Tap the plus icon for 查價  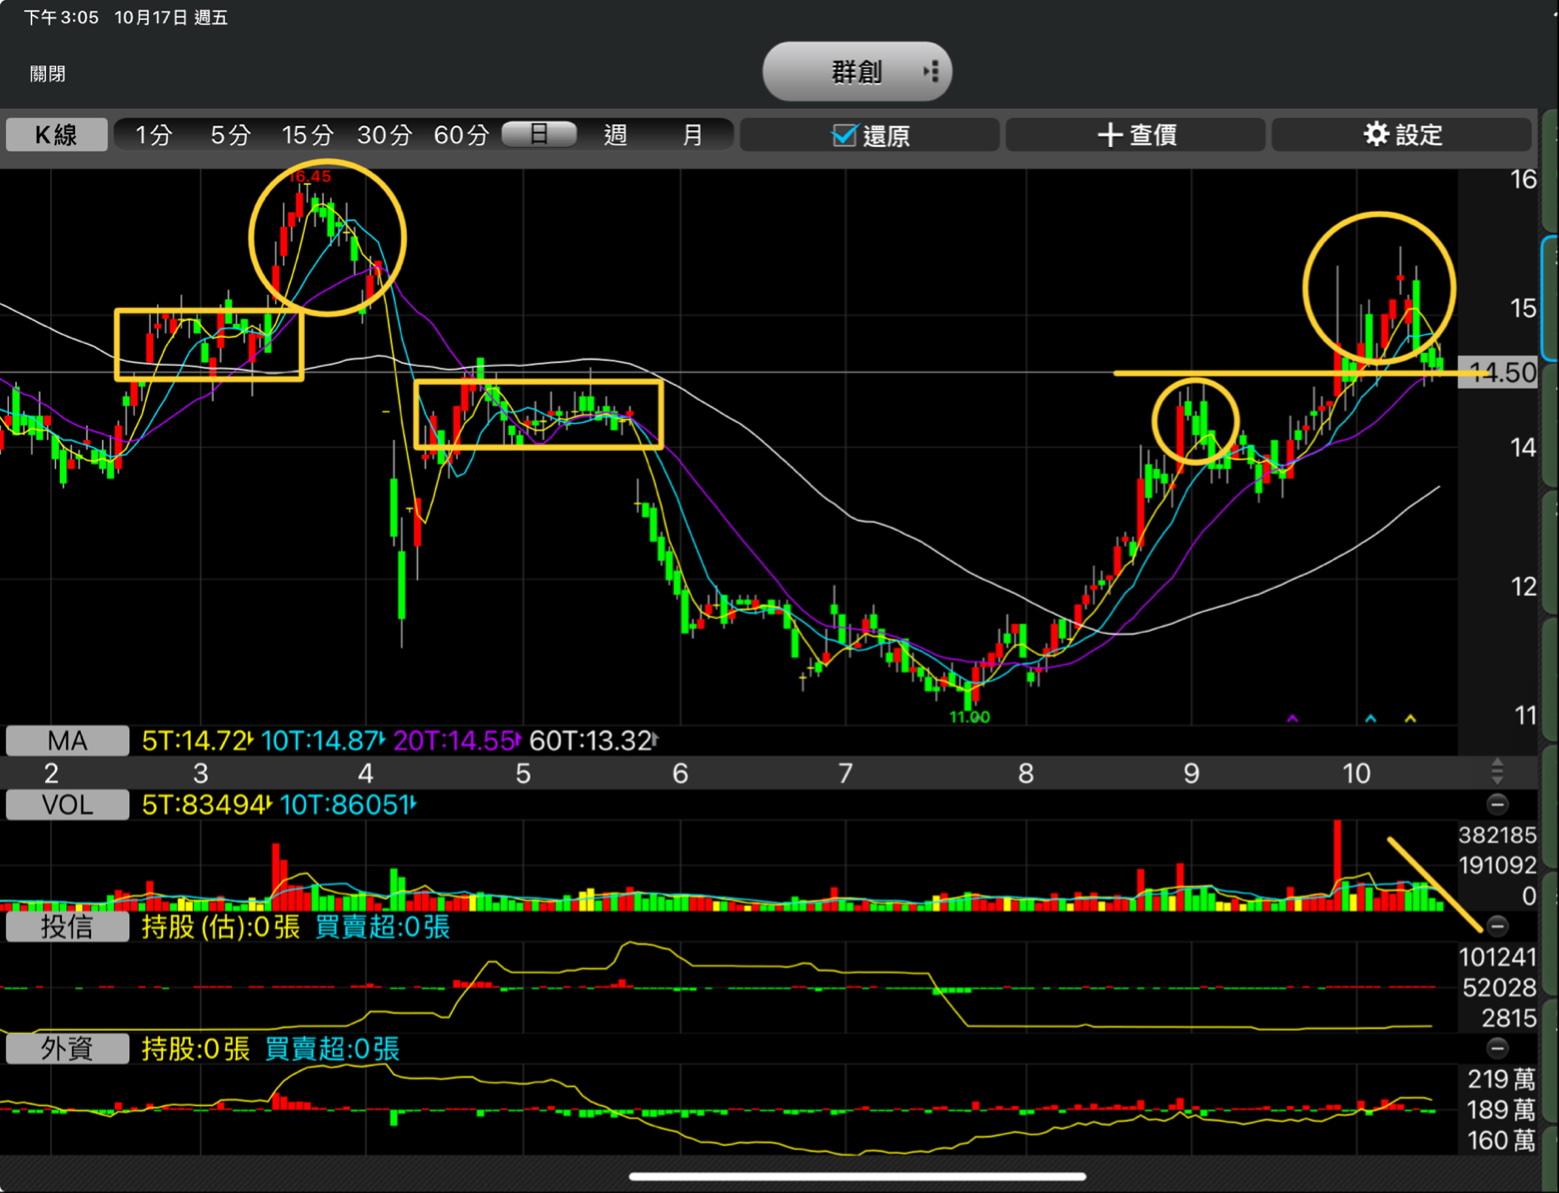(x=1109, y=135)
